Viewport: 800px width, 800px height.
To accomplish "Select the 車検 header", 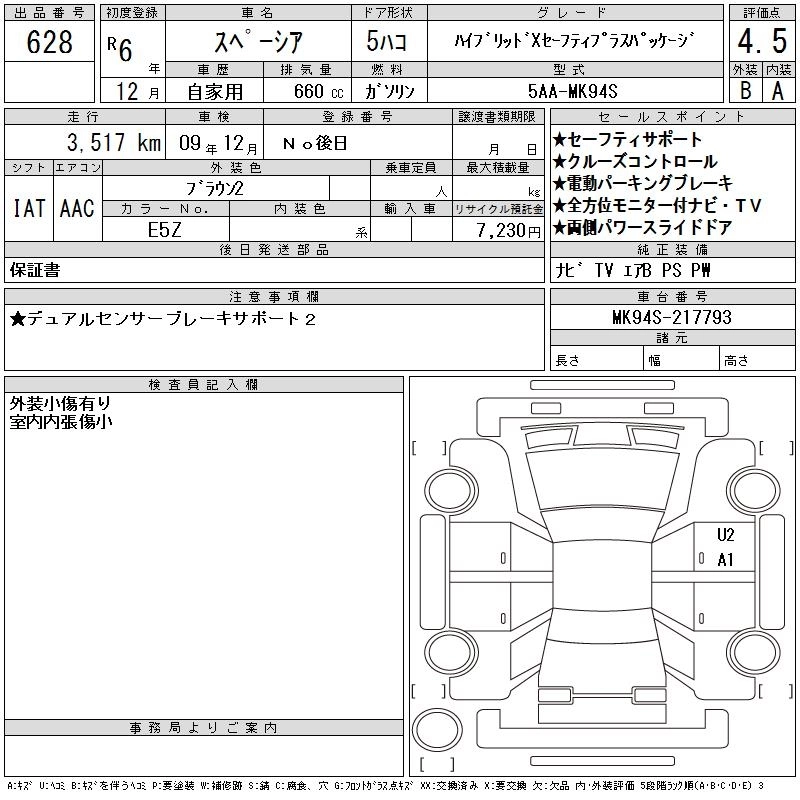I will (214, 117).
